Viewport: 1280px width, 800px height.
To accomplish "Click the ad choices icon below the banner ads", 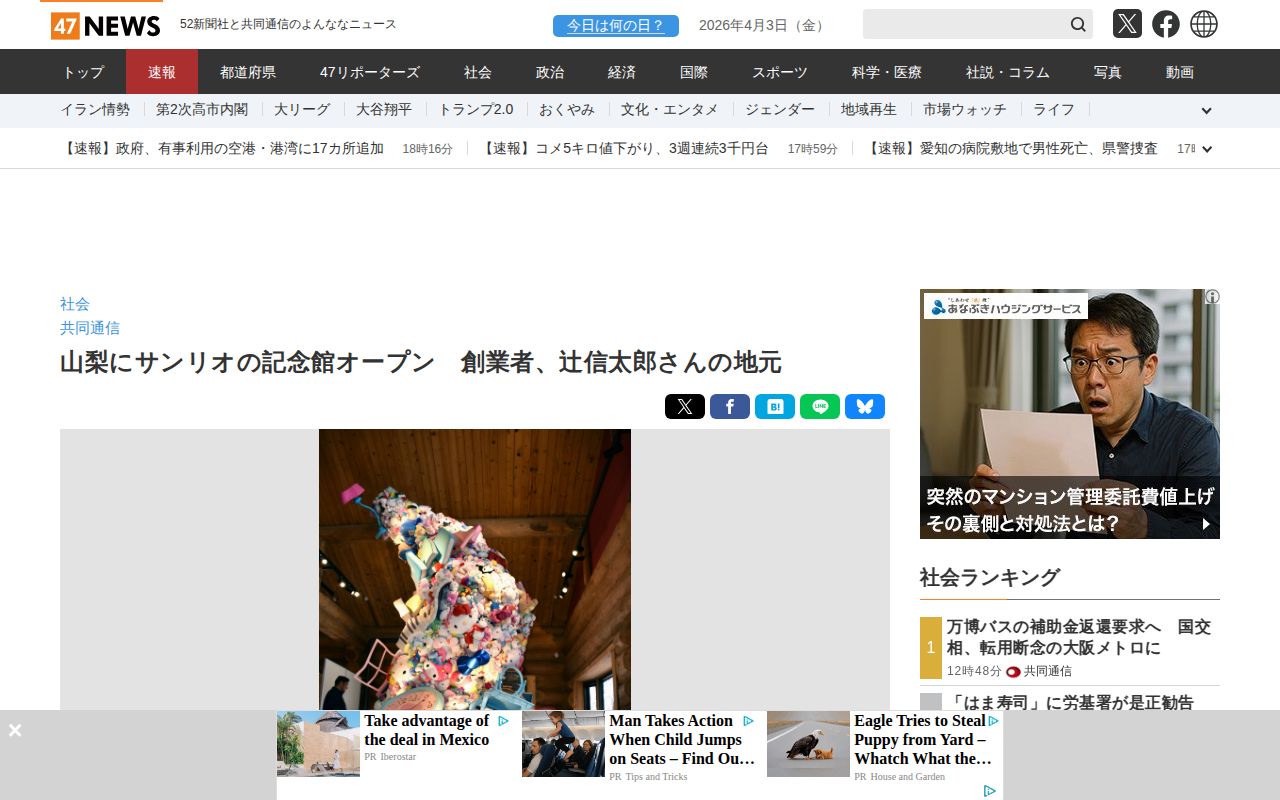I will 990,791.
